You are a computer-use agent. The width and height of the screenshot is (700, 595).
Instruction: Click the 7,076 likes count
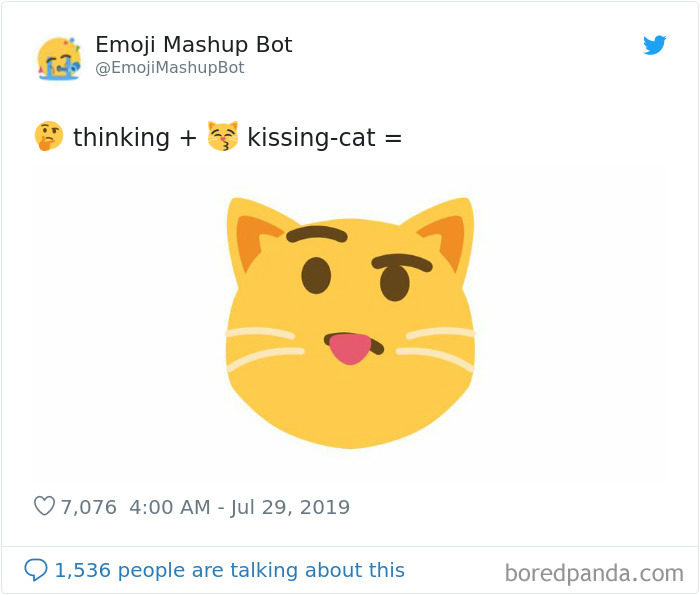click(89, 507)
